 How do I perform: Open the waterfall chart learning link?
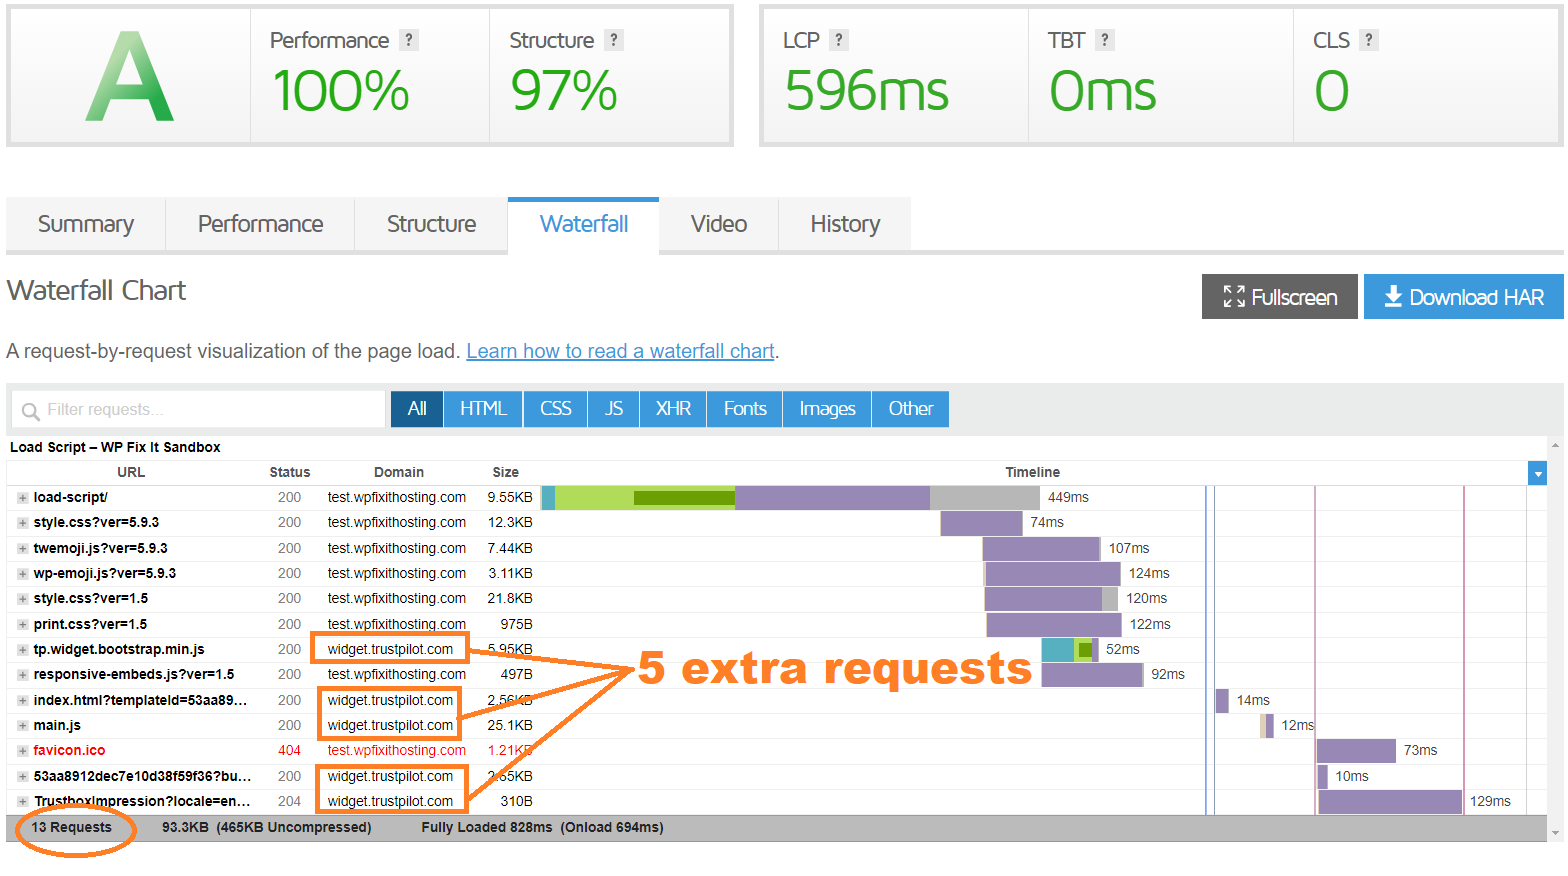click(620, 351)
